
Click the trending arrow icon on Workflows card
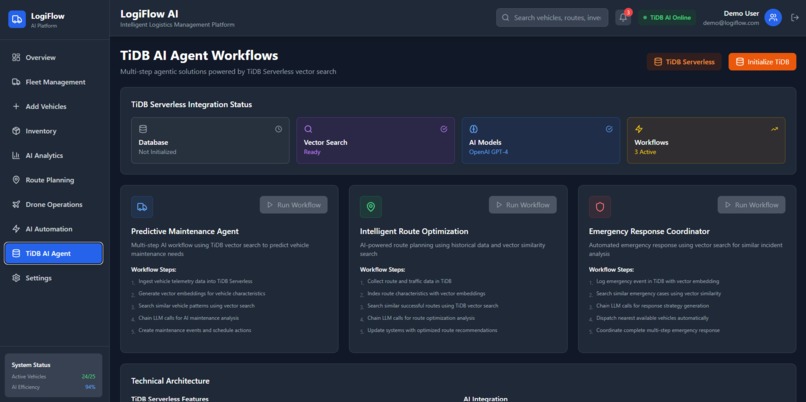774,129
